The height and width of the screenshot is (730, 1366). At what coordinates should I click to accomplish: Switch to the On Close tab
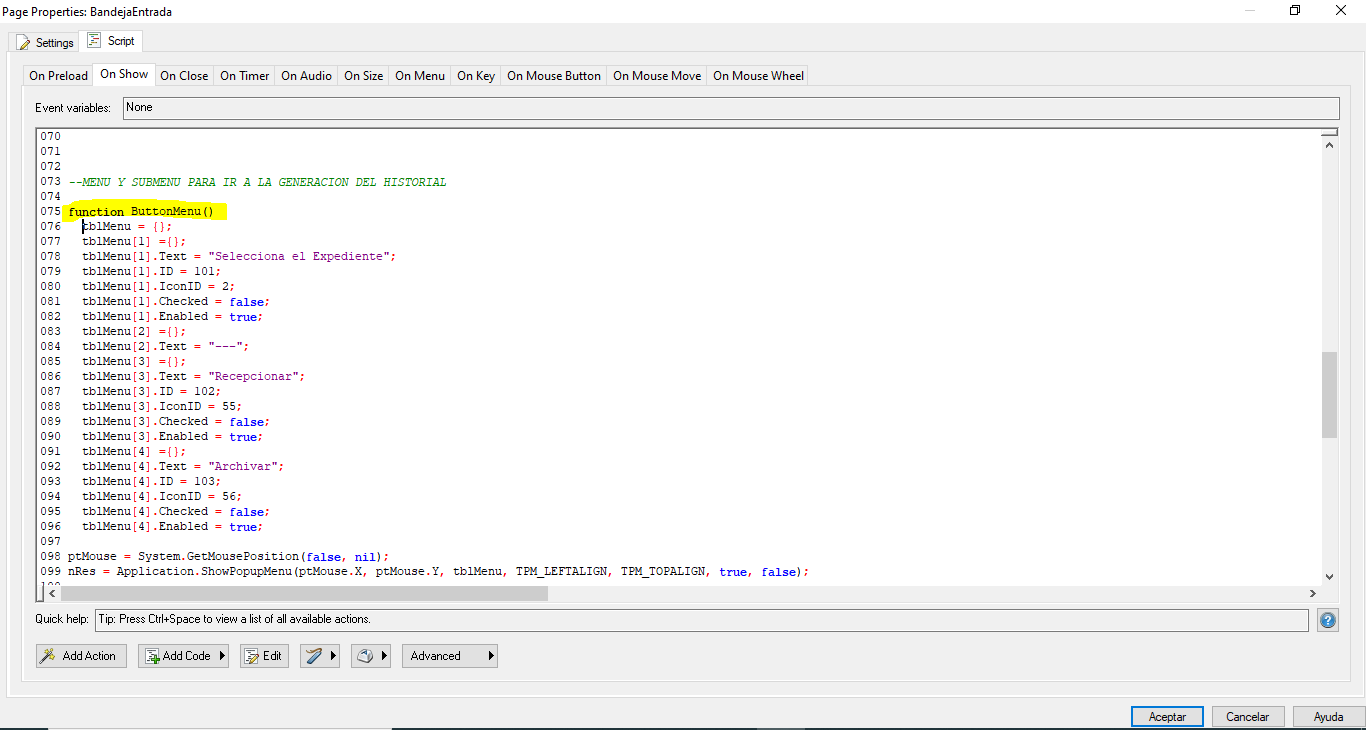click(184, 76)
